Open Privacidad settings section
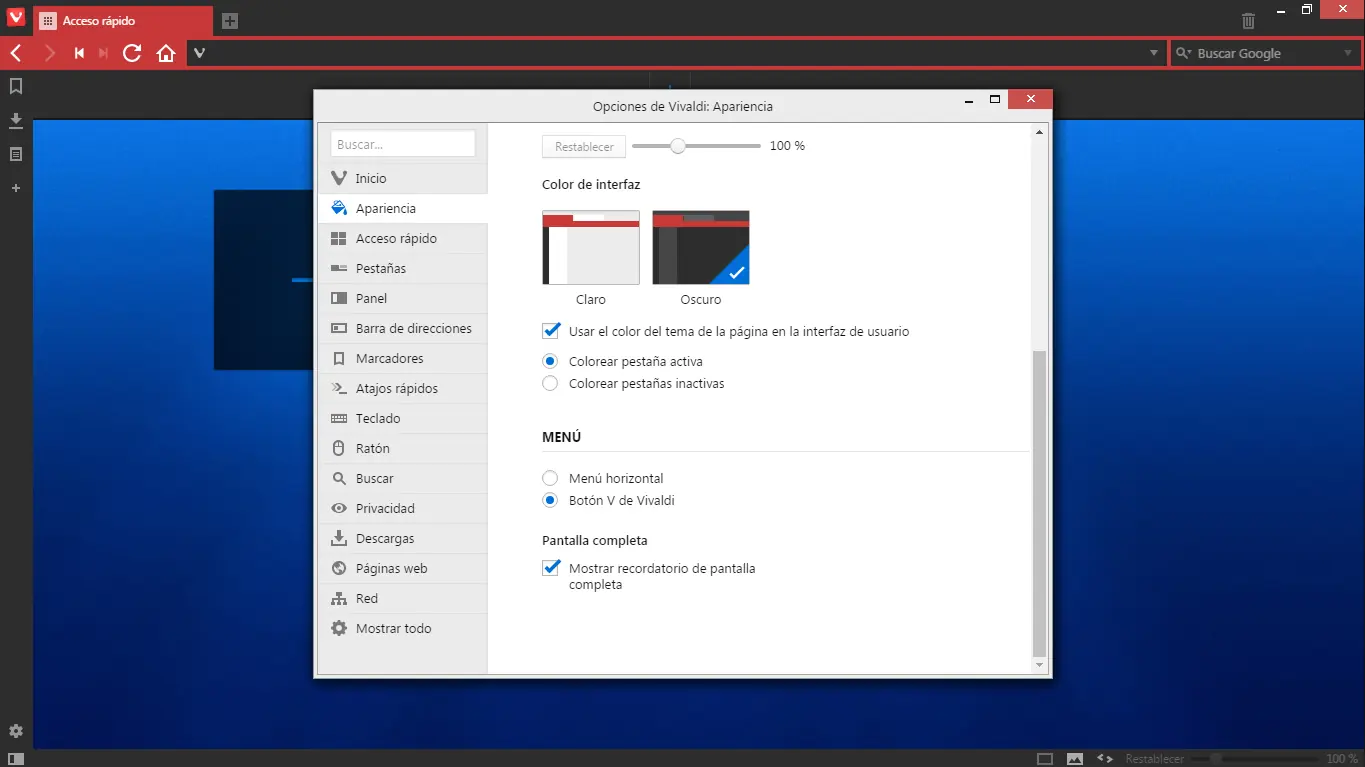Viewport: 1365px width, 767px height. [402, 508]
